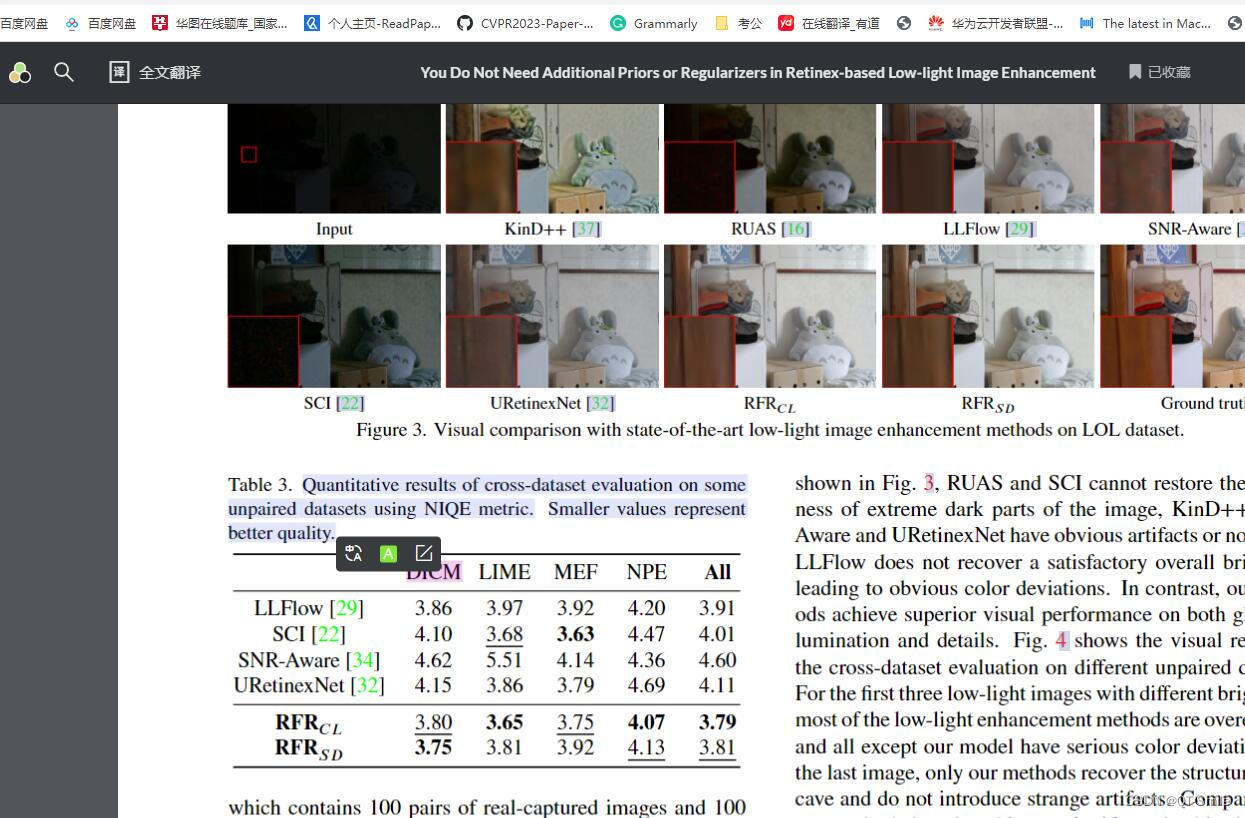
Task: Click the NPE column header in the table
Action: [646, 572]
